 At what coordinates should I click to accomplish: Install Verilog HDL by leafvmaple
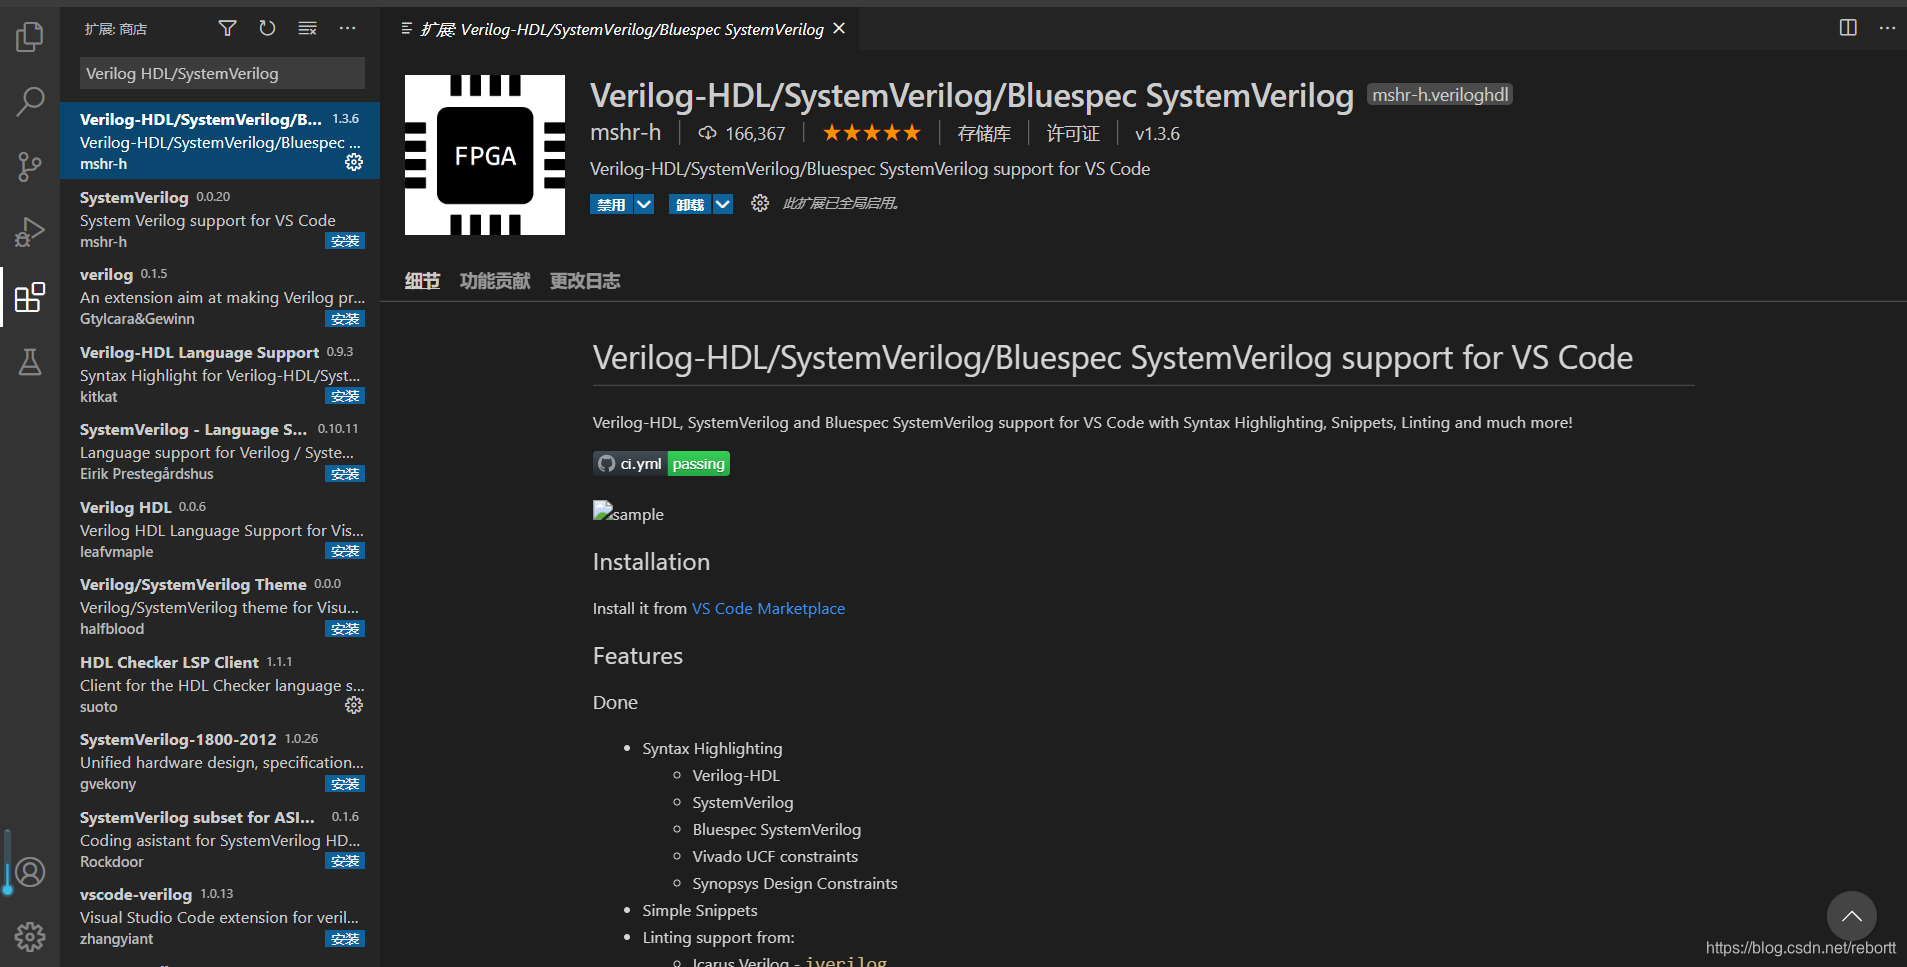click(345, 551)
